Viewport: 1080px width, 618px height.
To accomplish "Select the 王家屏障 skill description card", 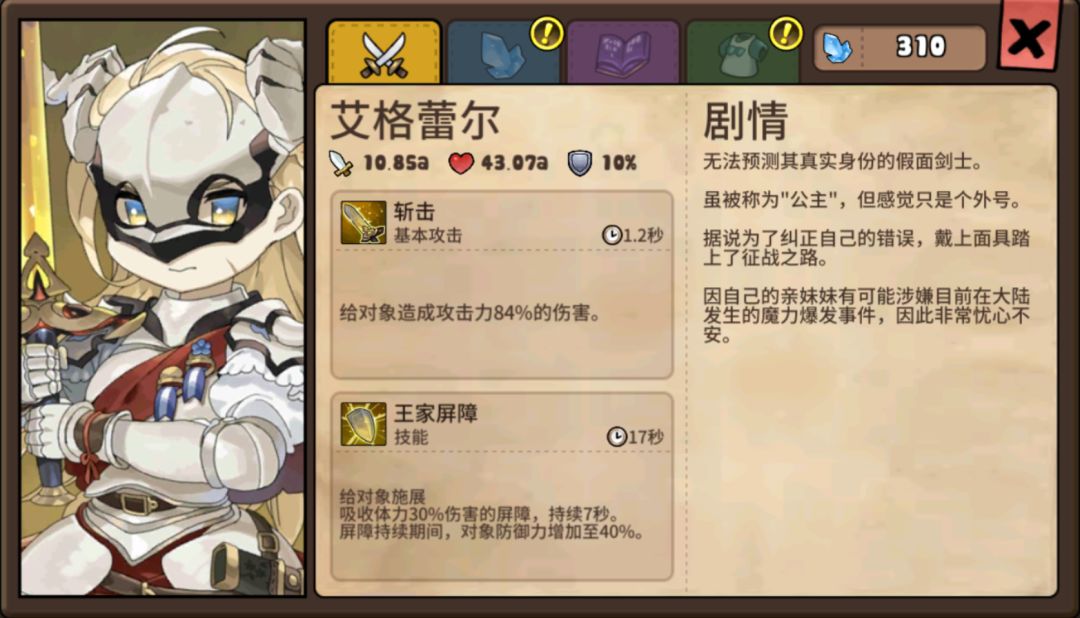I will coord(501,486).
